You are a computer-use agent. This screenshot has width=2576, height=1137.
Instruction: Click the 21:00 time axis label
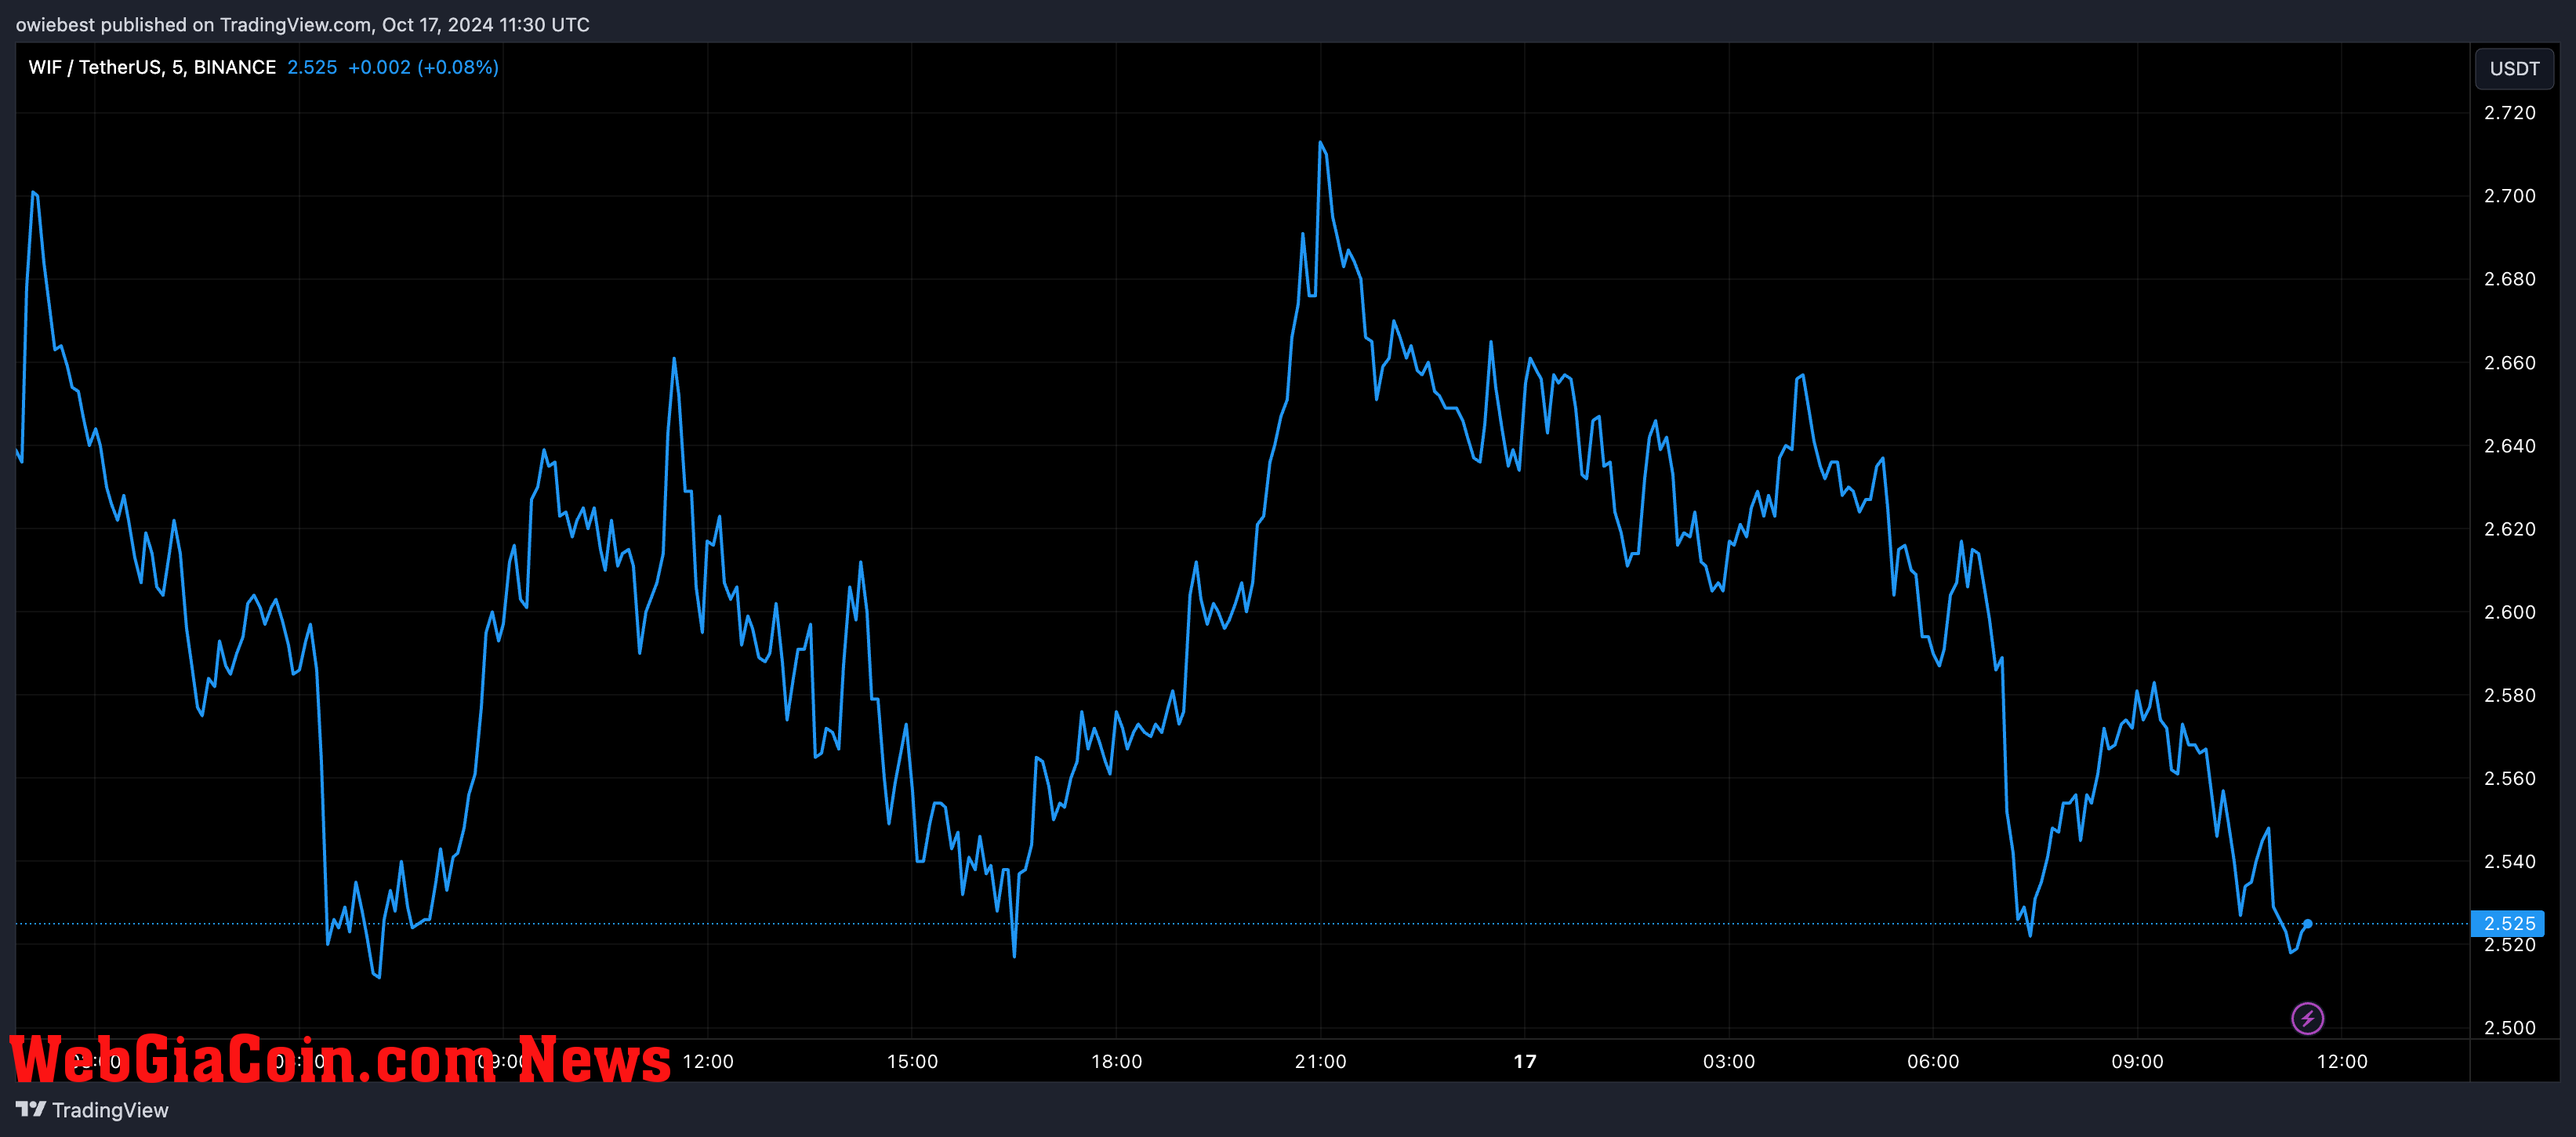[1320, 1061]
